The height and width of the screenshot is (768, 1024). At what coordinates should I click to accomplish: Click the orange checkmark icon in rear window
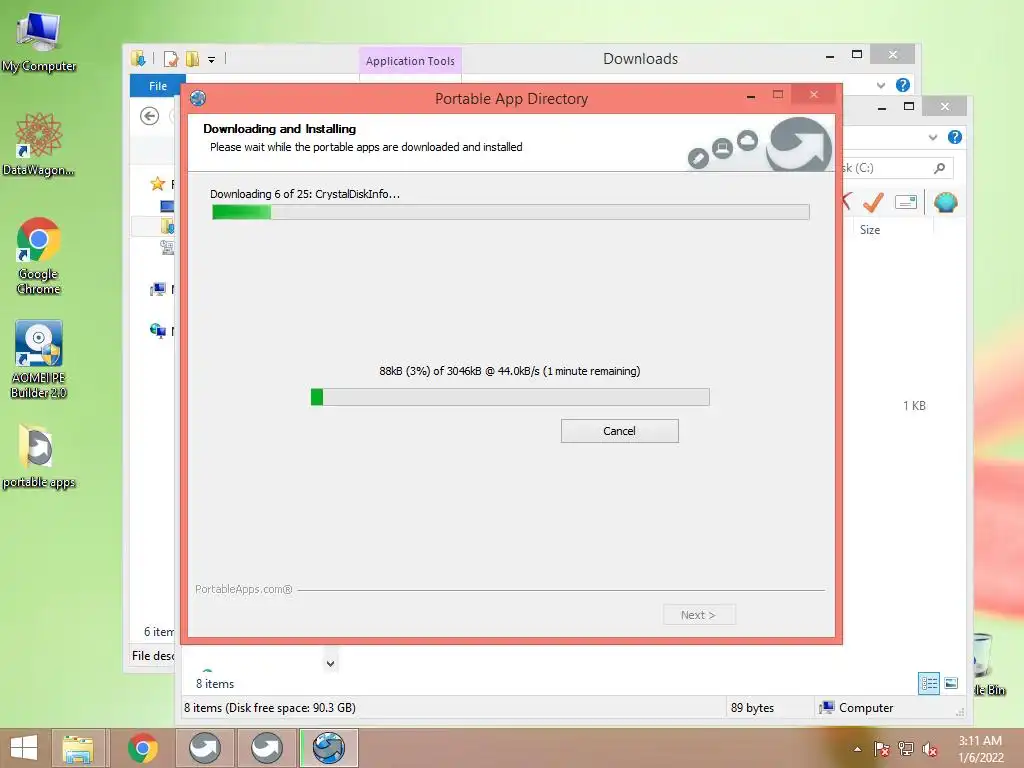(x=873, y=202)
